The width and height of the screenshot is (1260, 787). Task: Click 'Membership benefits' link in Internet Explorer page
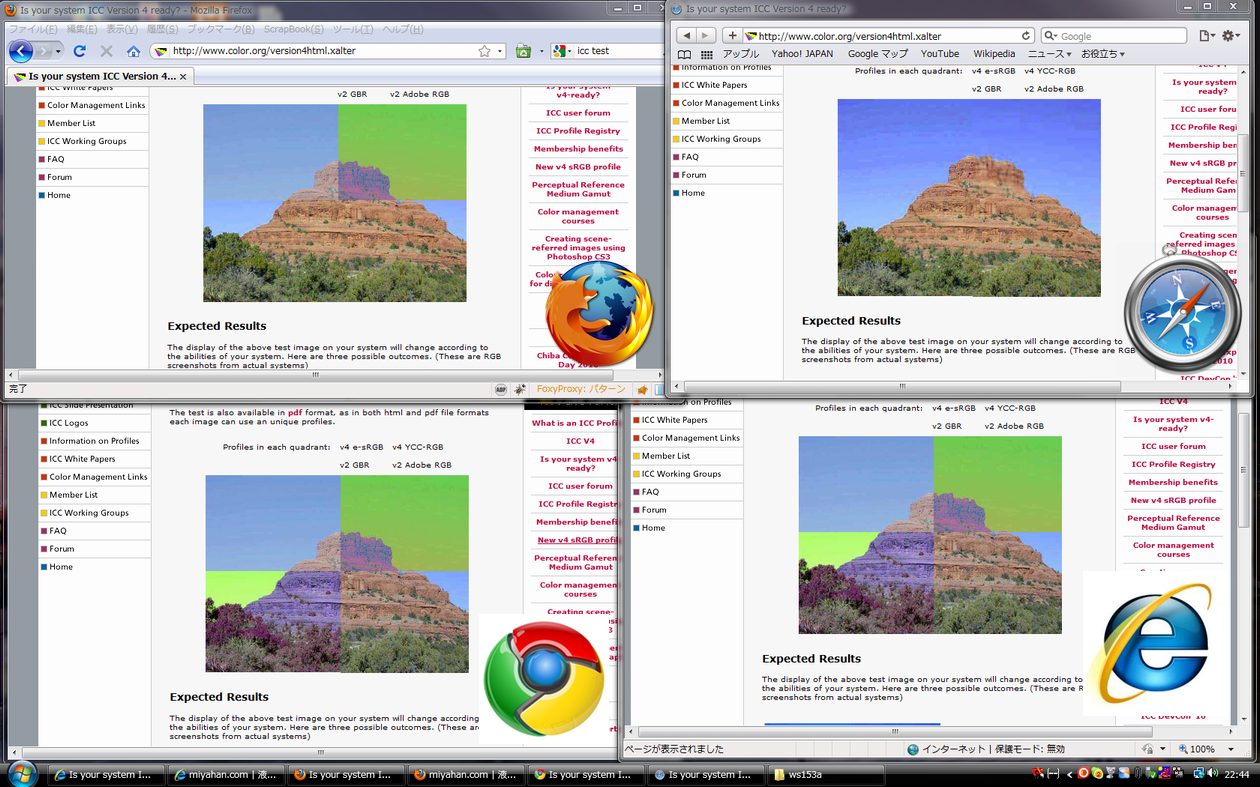click(x=1173, y=482)
